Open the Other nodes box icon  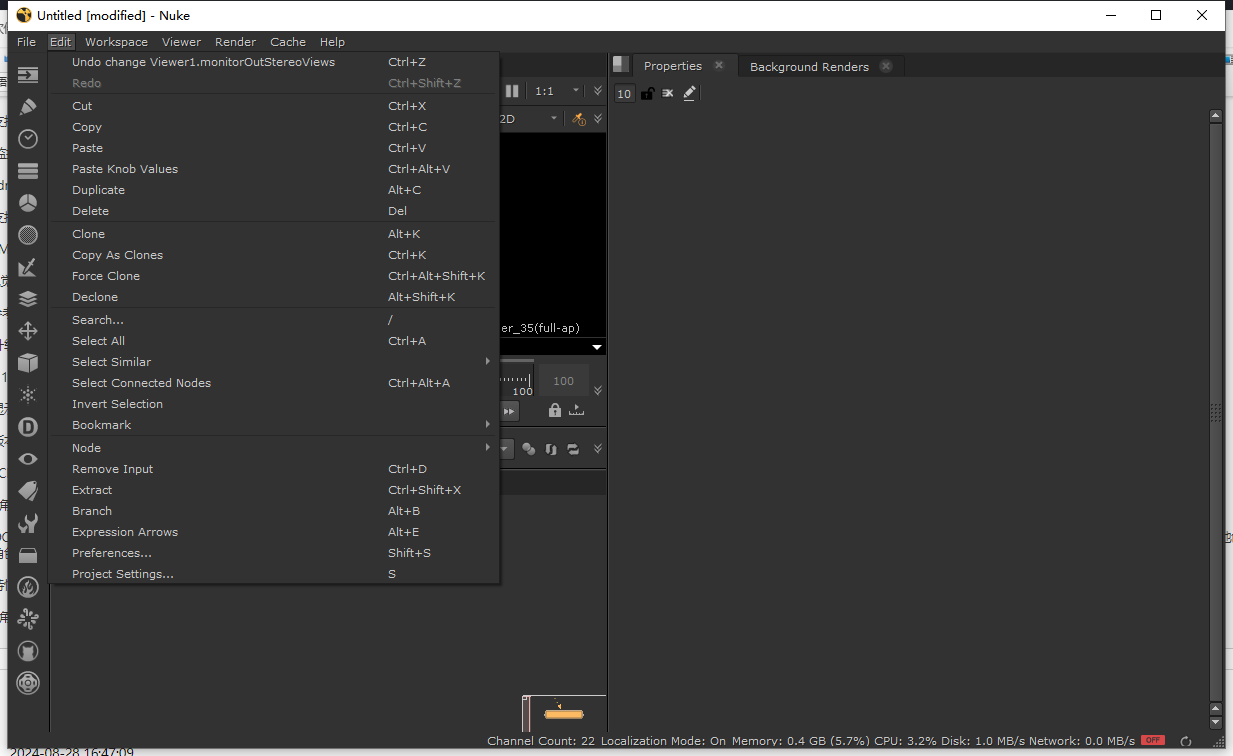28,555
